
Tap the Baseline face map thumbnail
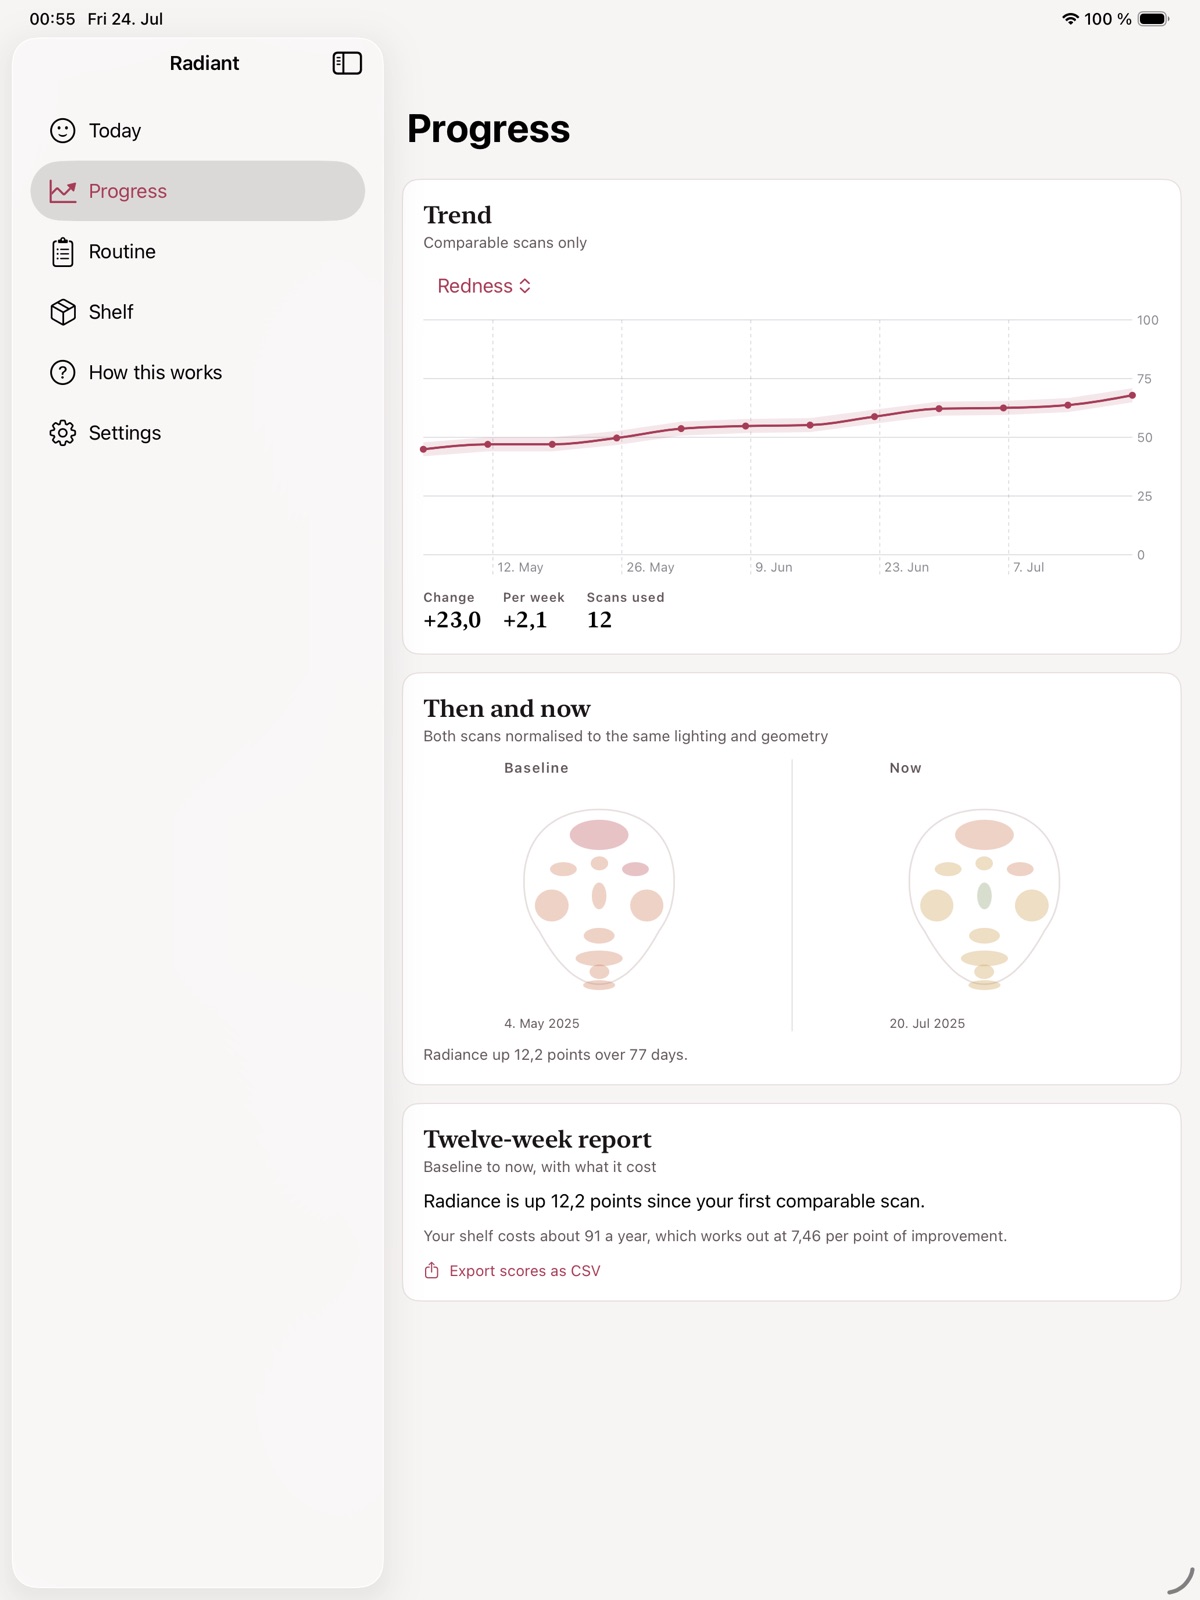pyautogui.click(x=599, y=899)
